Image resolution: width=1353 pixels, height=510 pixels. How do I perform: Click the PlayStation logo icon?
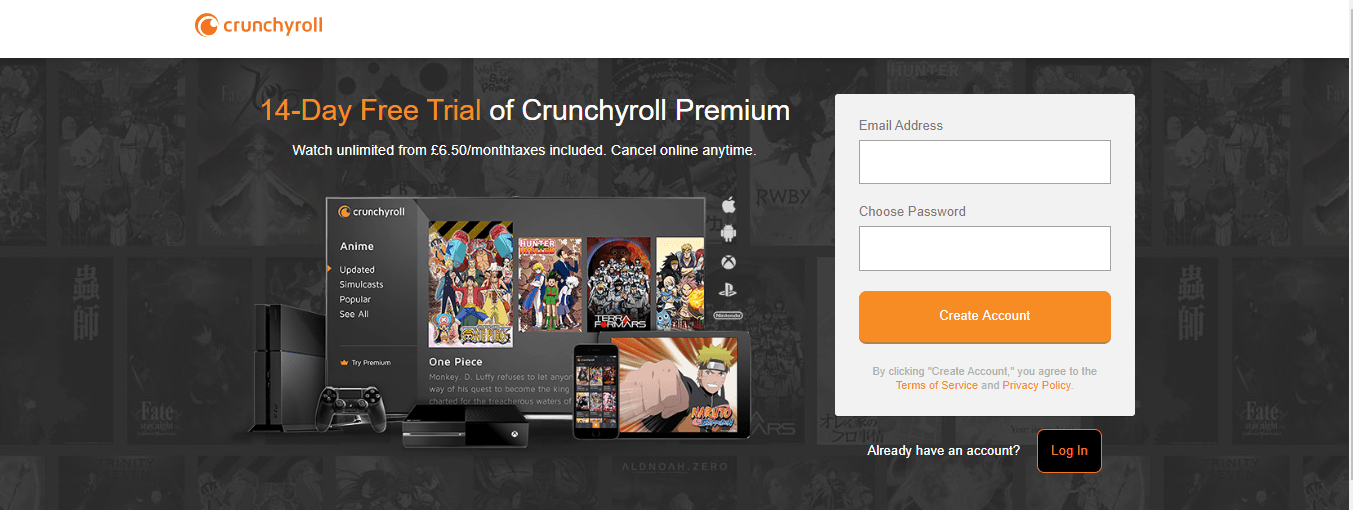point(728,290)
